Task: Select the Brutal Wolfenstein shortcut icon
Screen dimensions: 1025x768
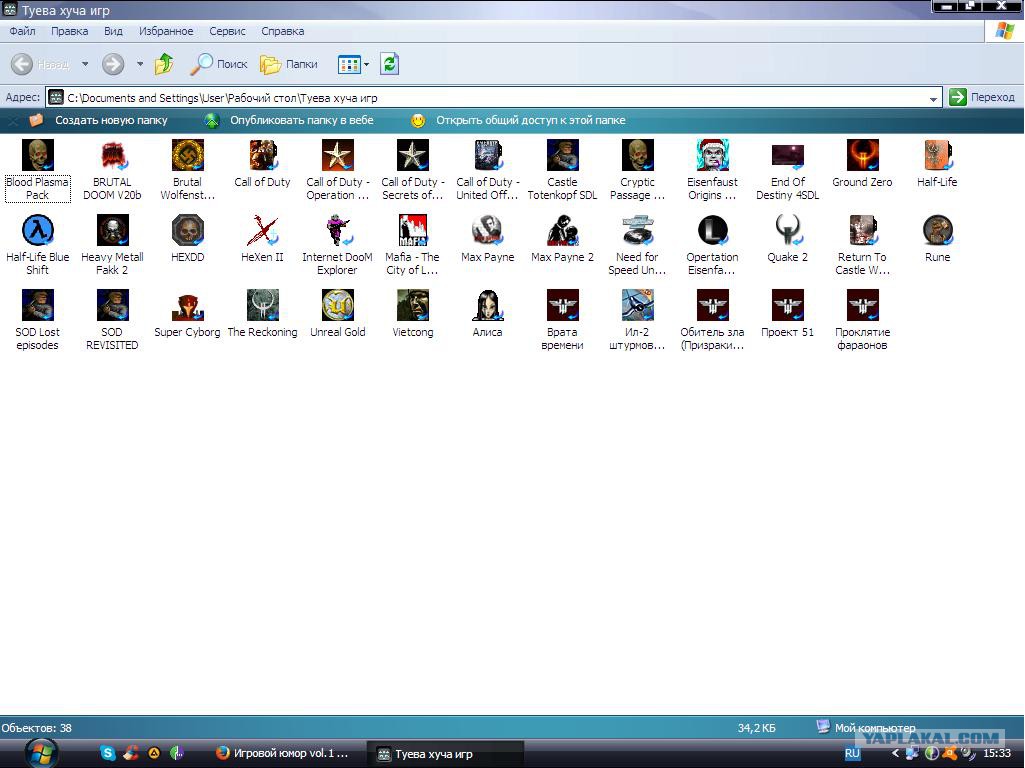Action: [188, 156]
